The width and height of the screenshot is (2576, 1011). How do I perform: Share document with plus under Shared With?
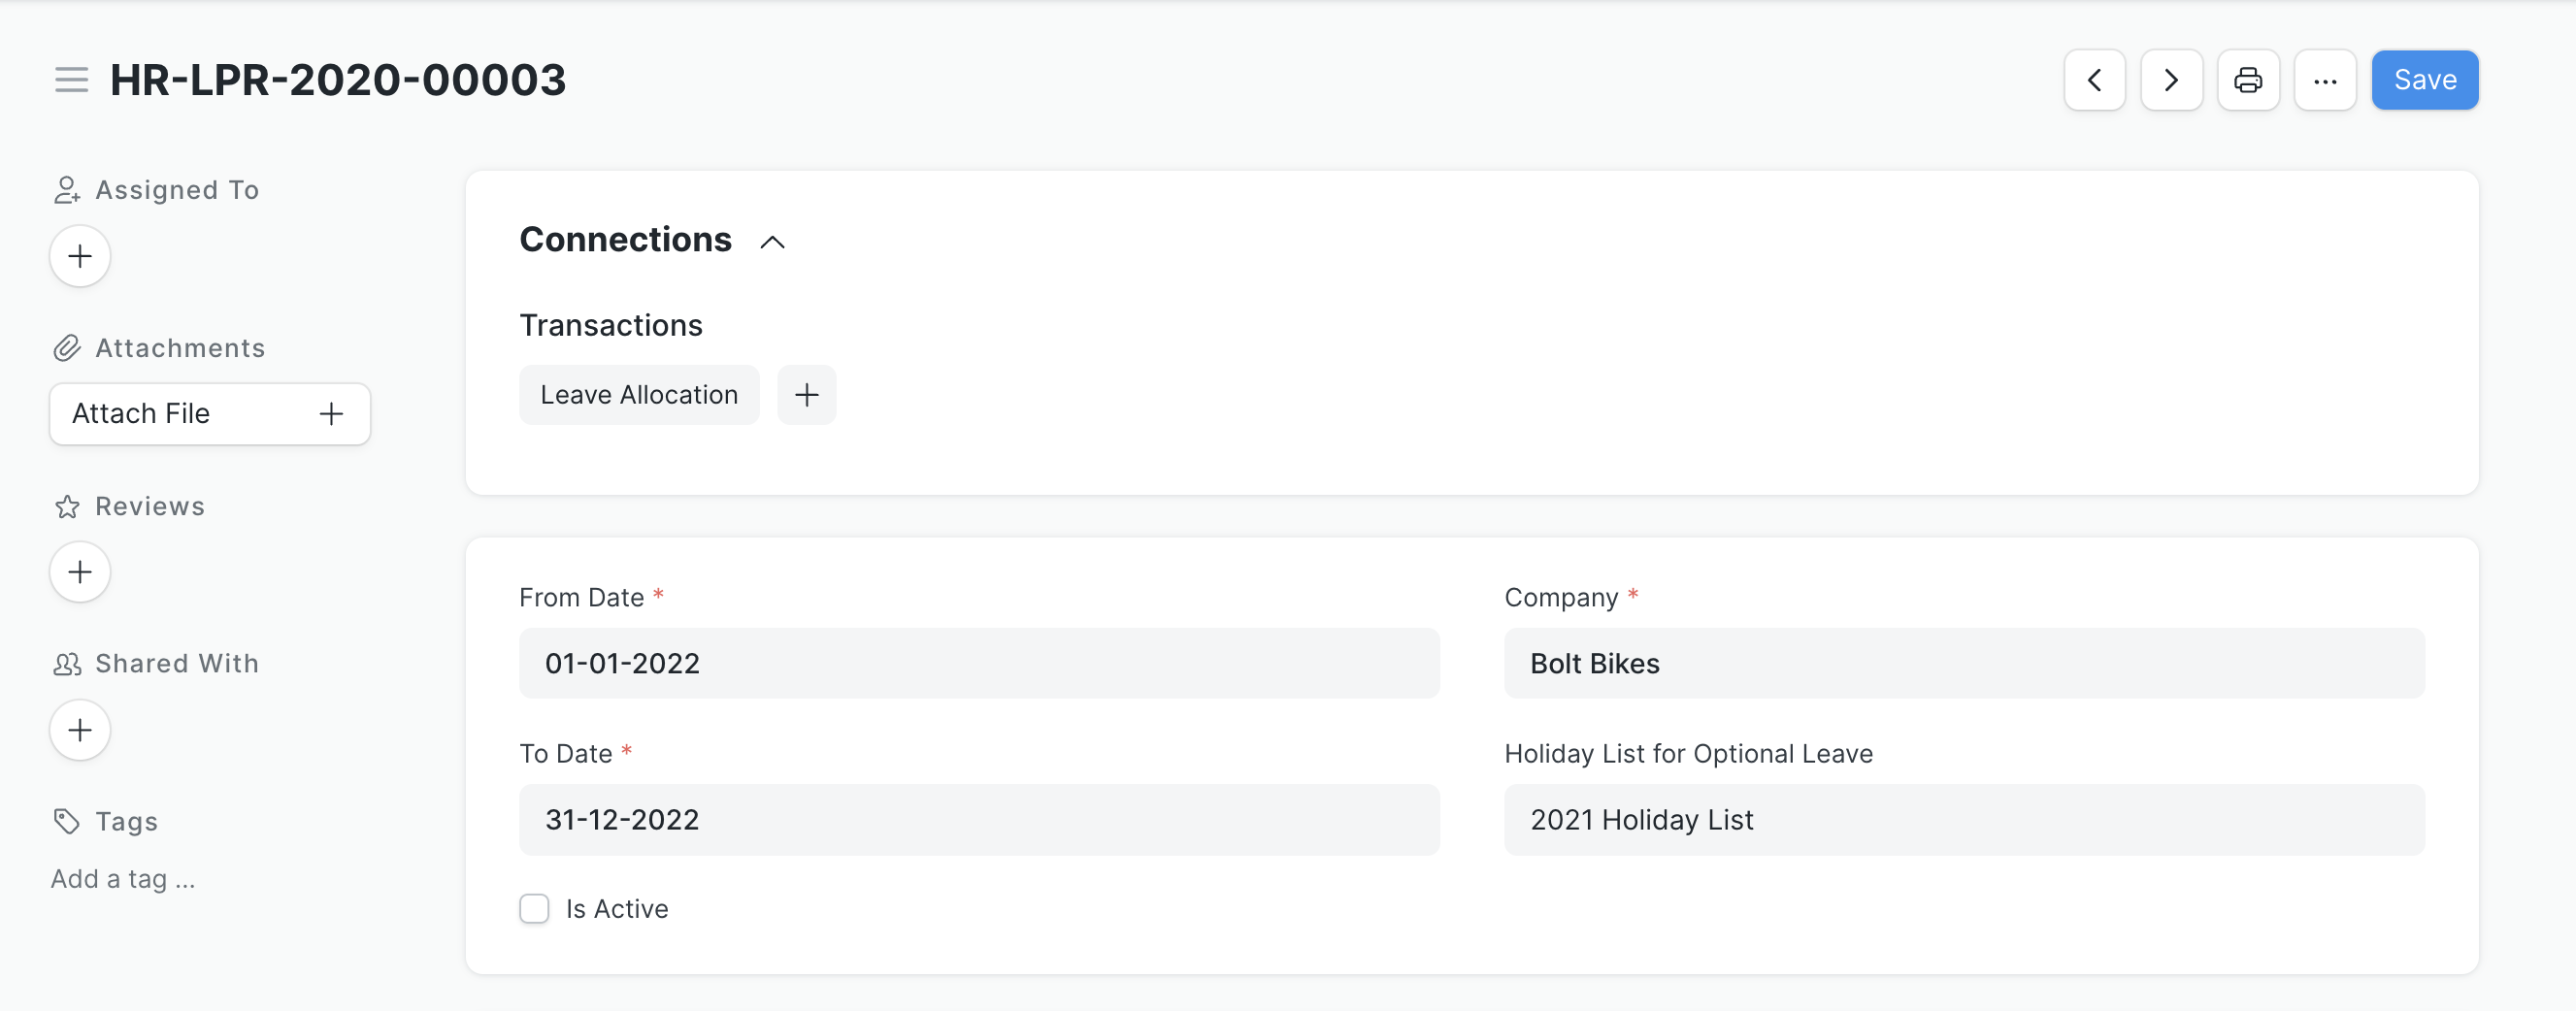pyautogui.click(x=80, y=730)
